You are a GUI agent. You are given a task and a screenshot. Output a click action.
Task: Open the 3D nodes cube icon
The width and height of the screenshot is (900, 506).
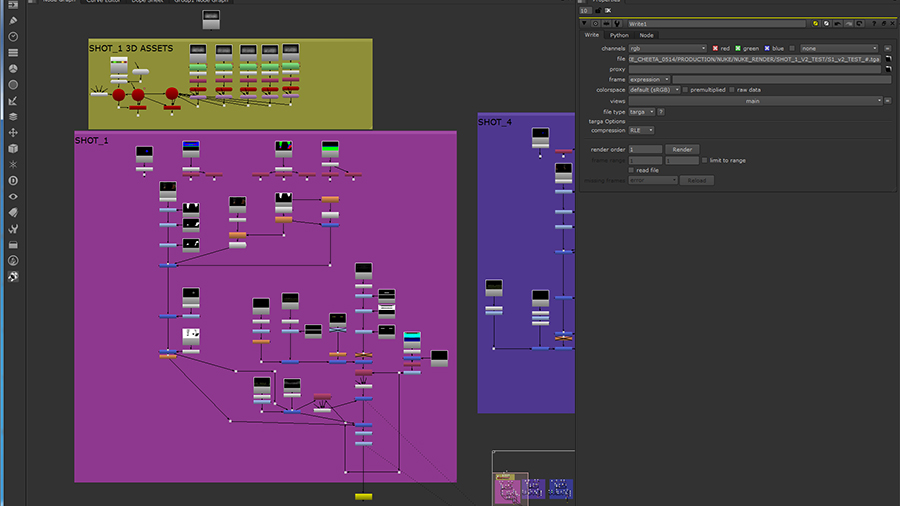14,148
